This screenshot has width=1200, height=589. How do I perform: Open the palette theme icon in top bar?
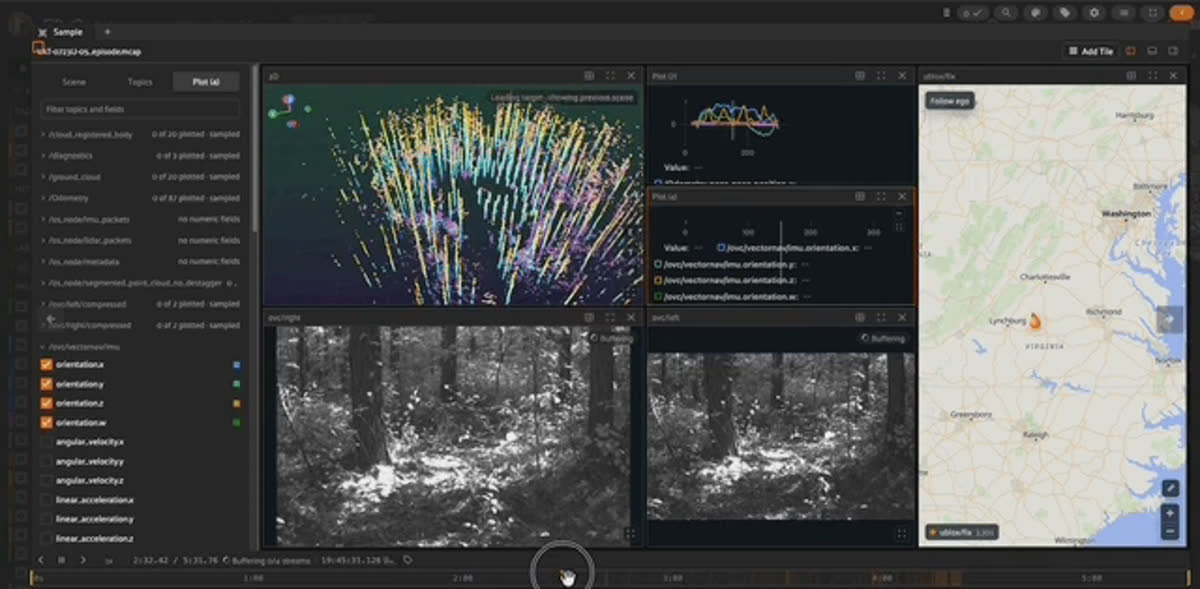coord(1036,13)
